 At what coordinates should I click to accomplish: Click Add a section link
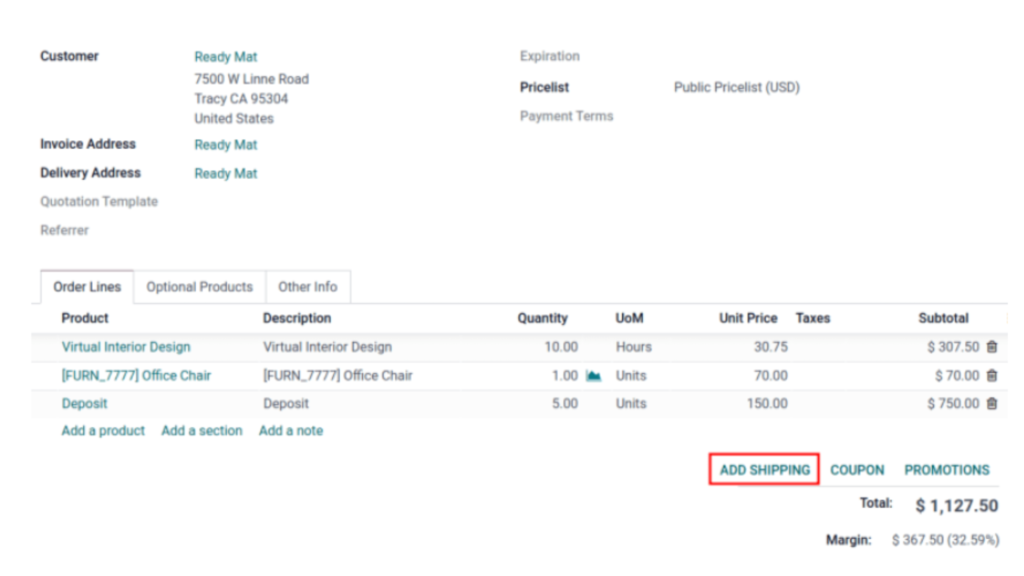pyautogui.click(x=202, y=431)
